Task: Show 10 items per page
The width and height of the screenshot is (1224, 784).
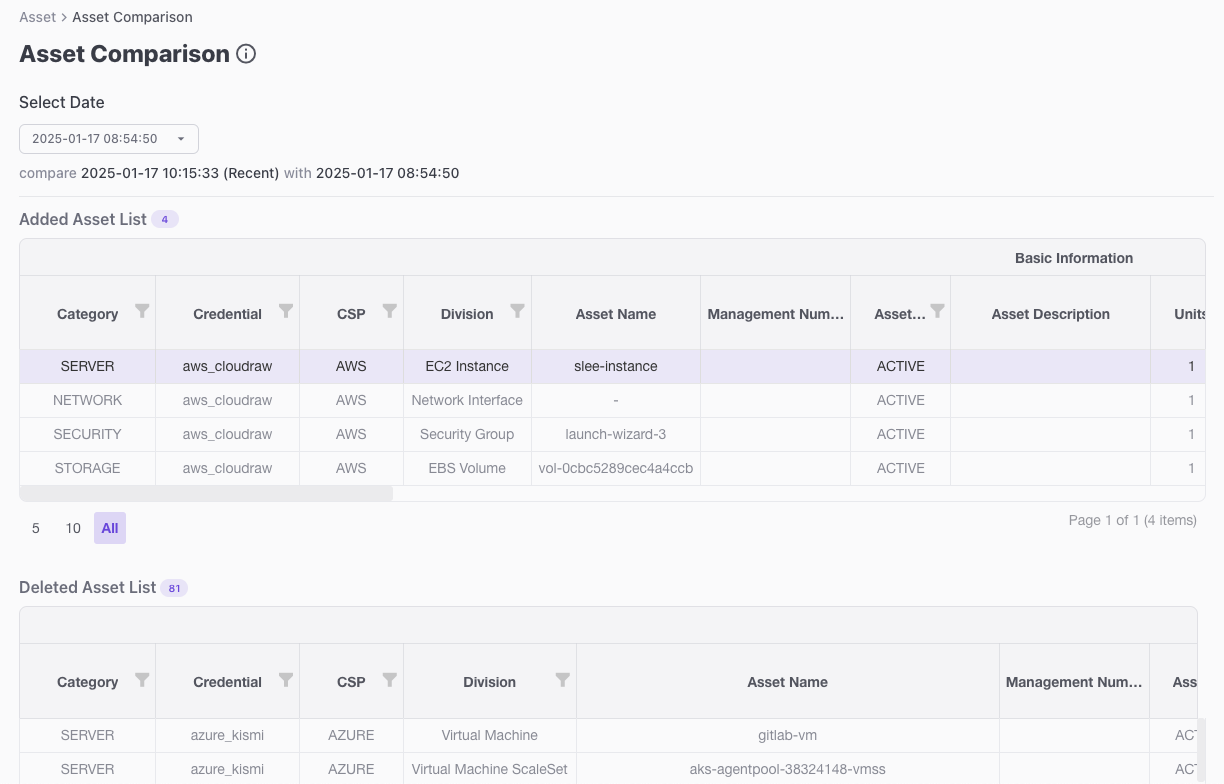Action: click(73, 528)
